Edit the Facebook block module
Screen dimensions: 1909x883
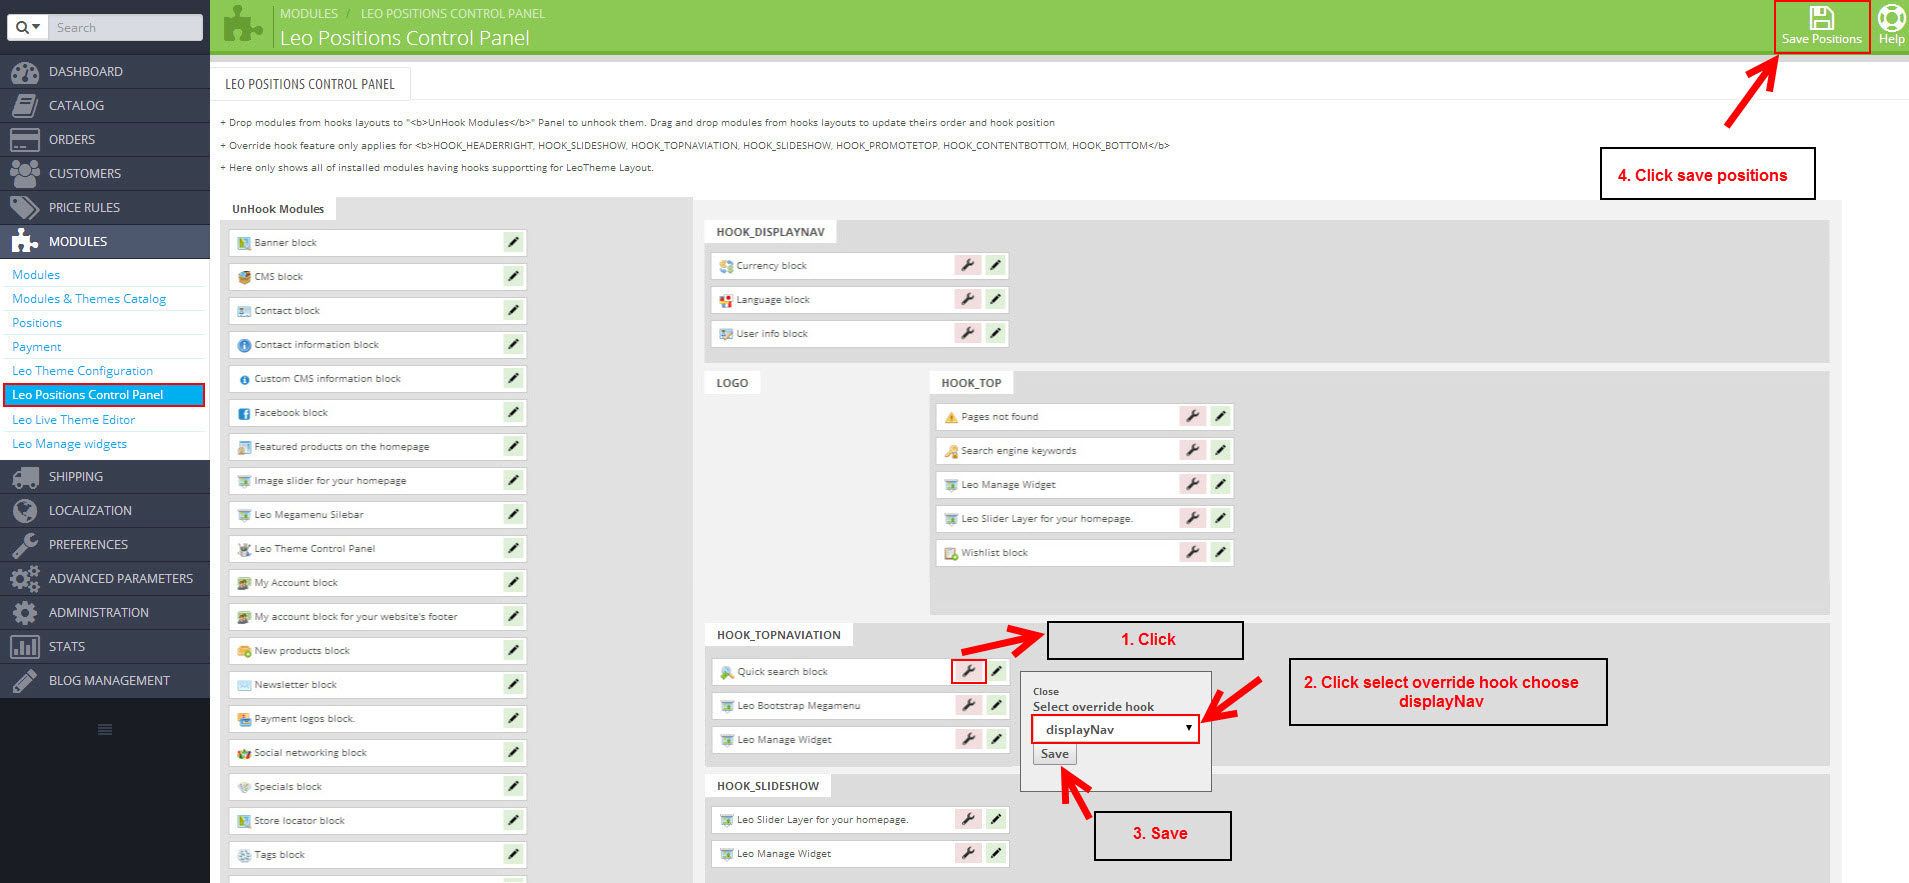click(513, 412)
